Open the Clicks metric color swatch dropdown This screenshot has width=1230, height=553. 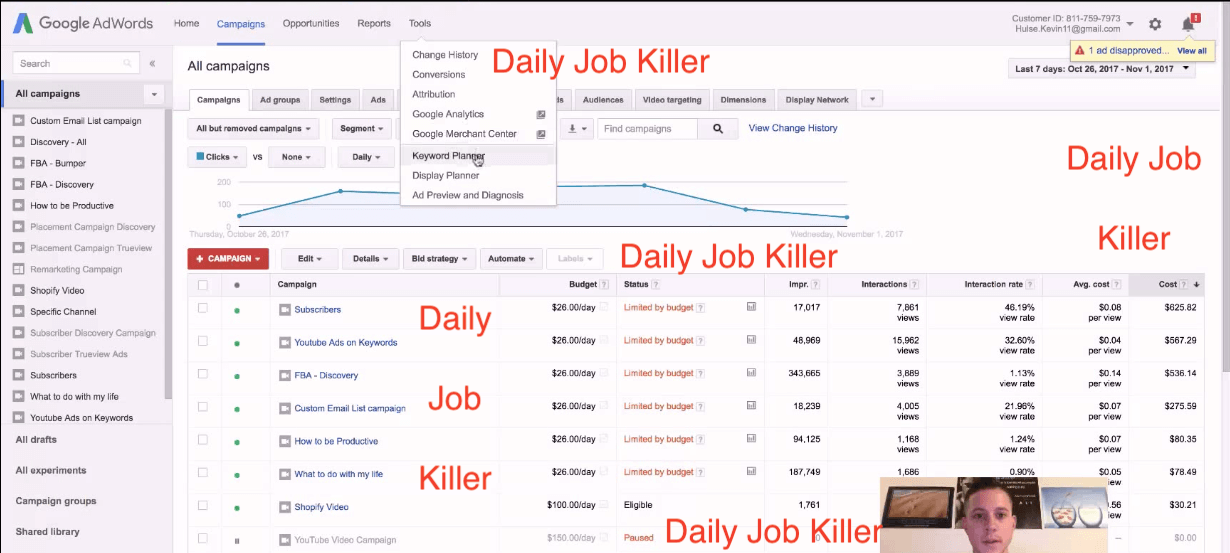click(217, 157)
